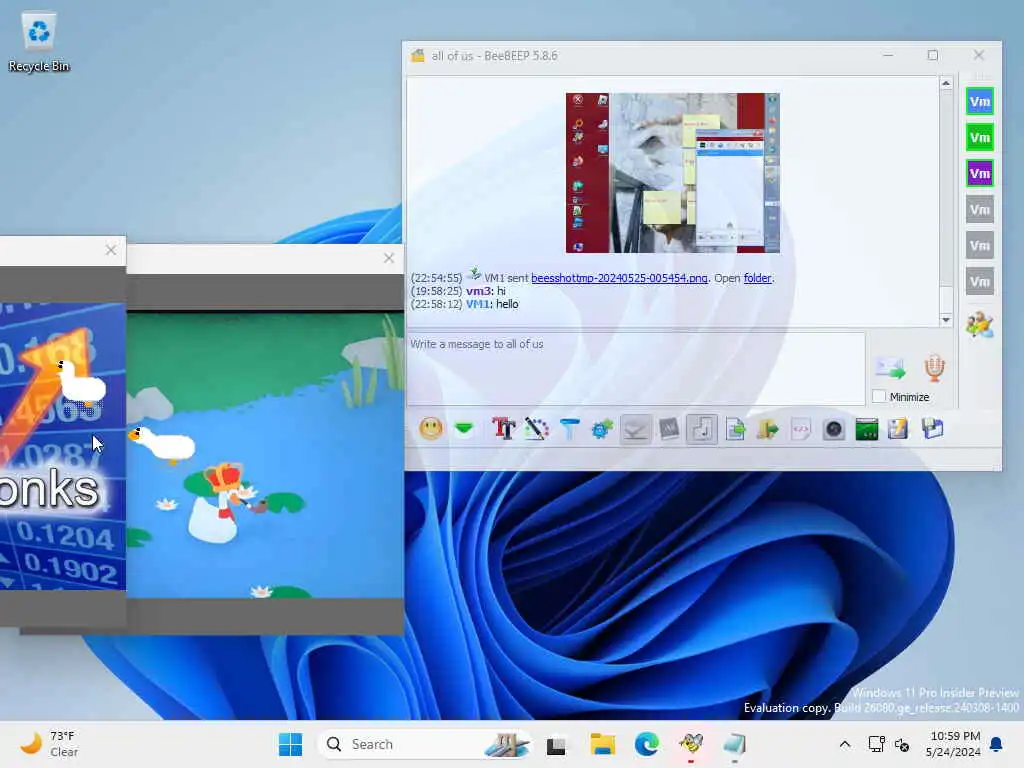Click the group users icon below avatars
1024x768 pixels.
[x=980, y=325]
